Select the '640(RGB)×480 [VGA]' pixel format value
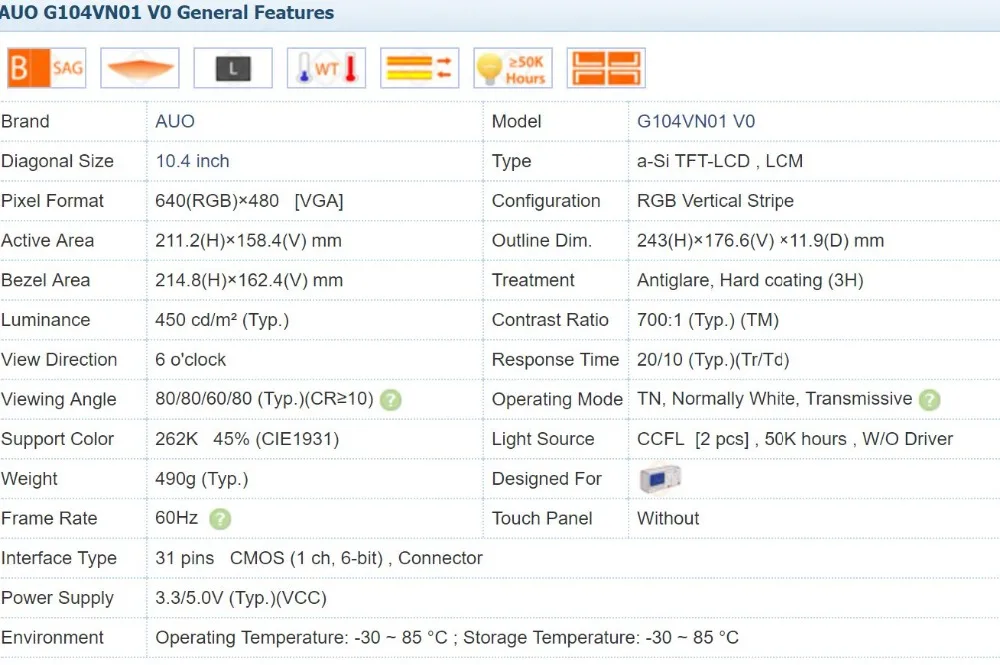This screenshot has width=1000, height=665. coord(249,201)
